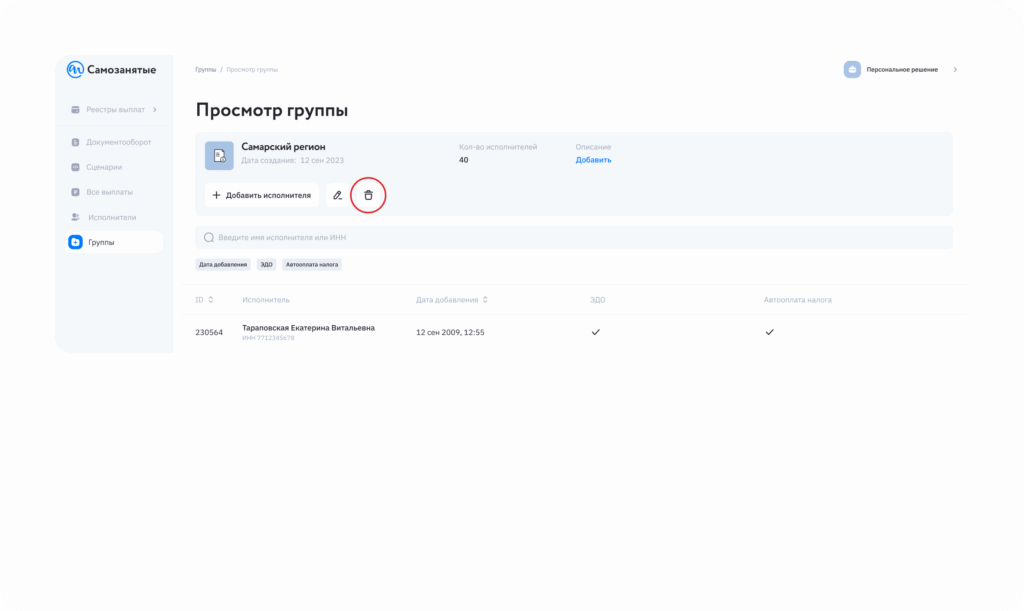Viewport: 1024px width, 611px height.
Task: Click Добавить исполнителя button
Action: pyautogui.click(x=262, y=195)
